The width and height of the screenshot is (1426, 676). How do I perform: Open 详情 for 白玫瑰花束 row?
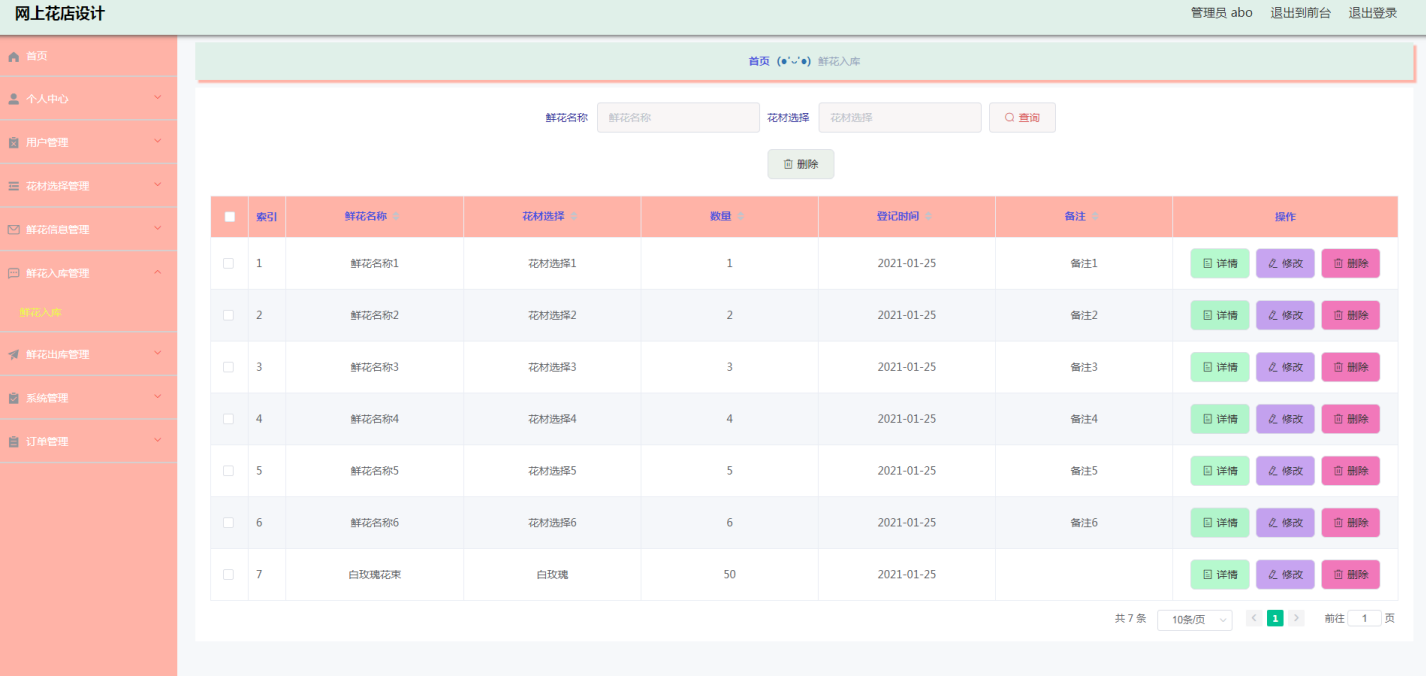click(1220, 575)
